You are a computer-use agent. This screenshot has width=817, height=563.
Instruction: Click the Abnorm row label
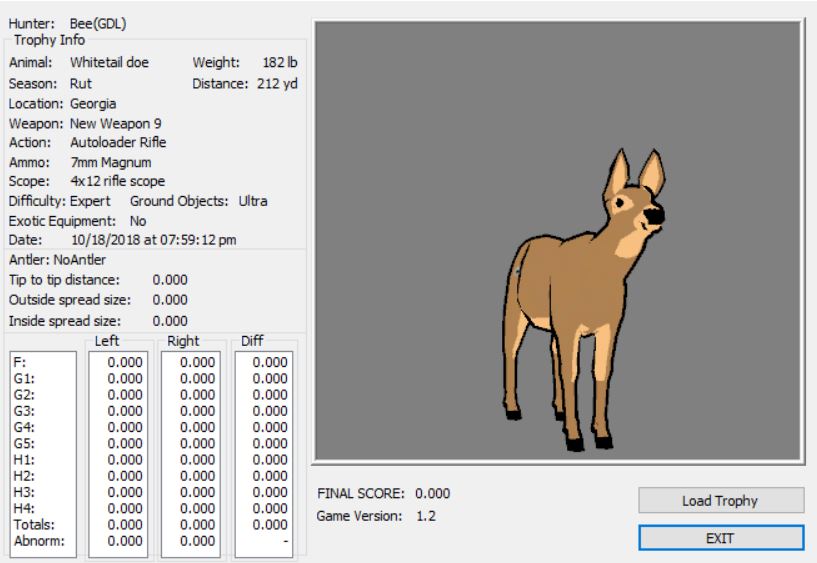(31, 538)
